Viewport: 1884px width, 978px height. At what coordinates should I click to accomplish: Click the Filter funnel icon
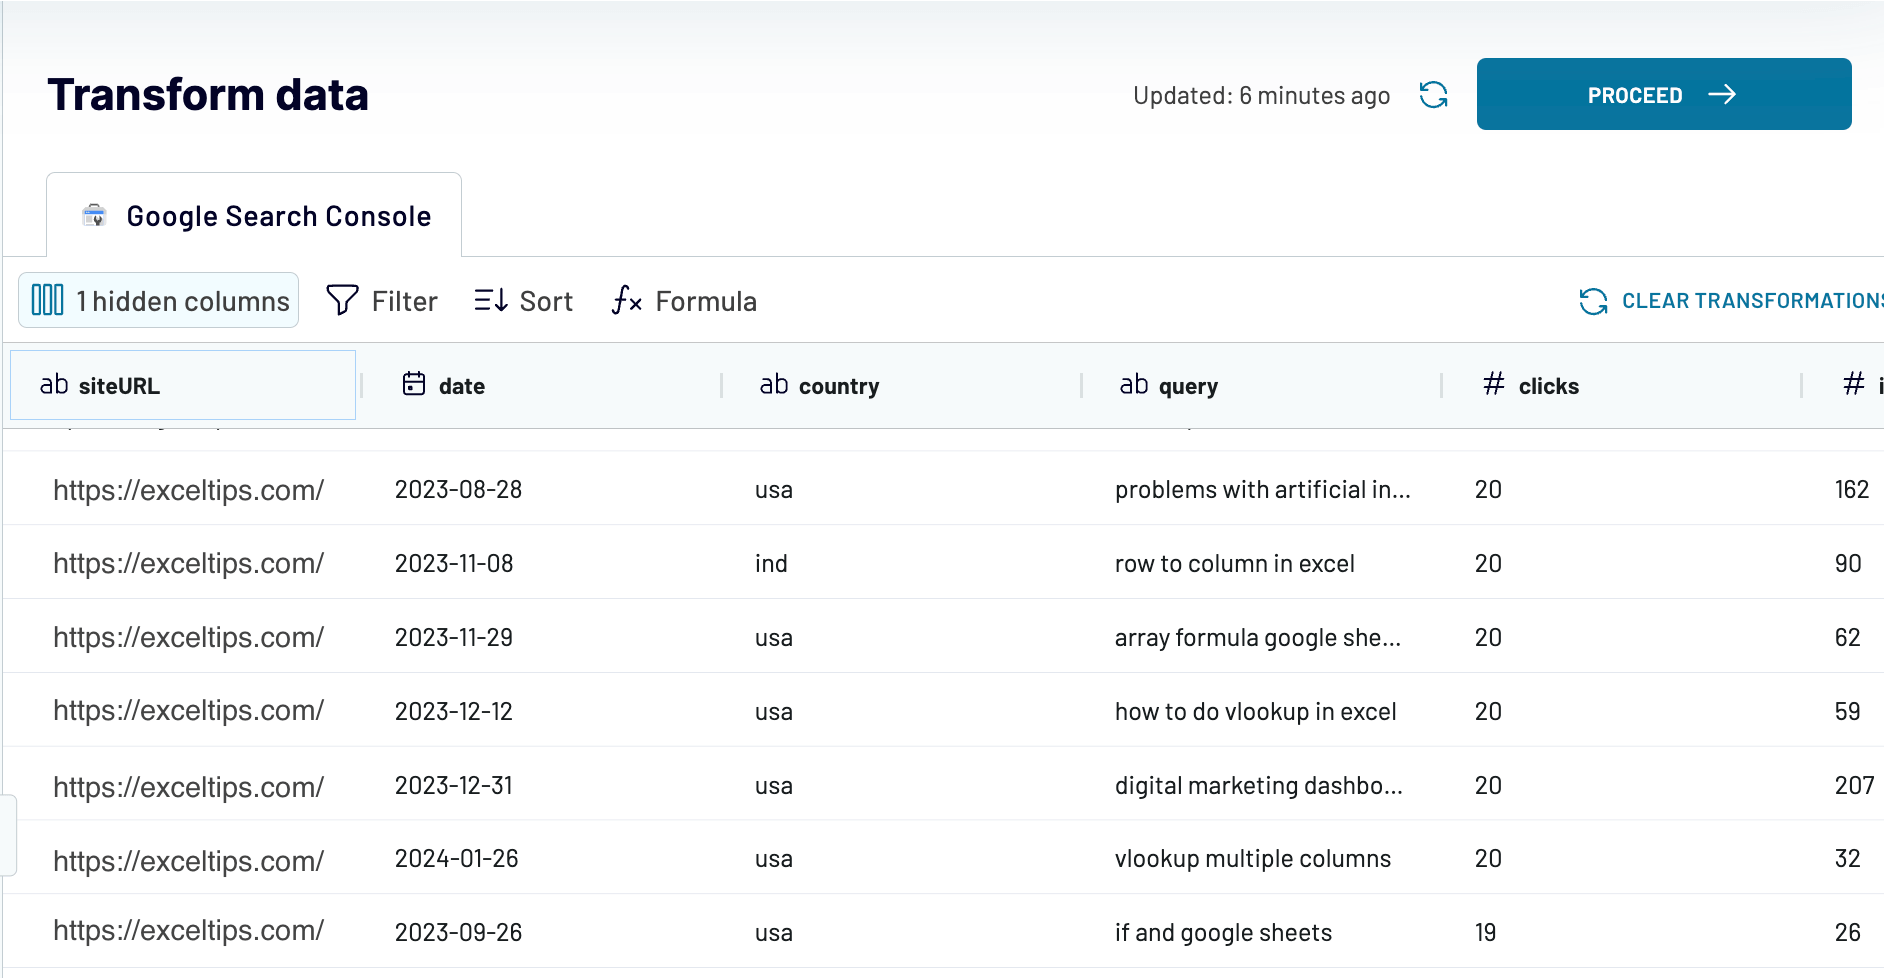(342, 300)
